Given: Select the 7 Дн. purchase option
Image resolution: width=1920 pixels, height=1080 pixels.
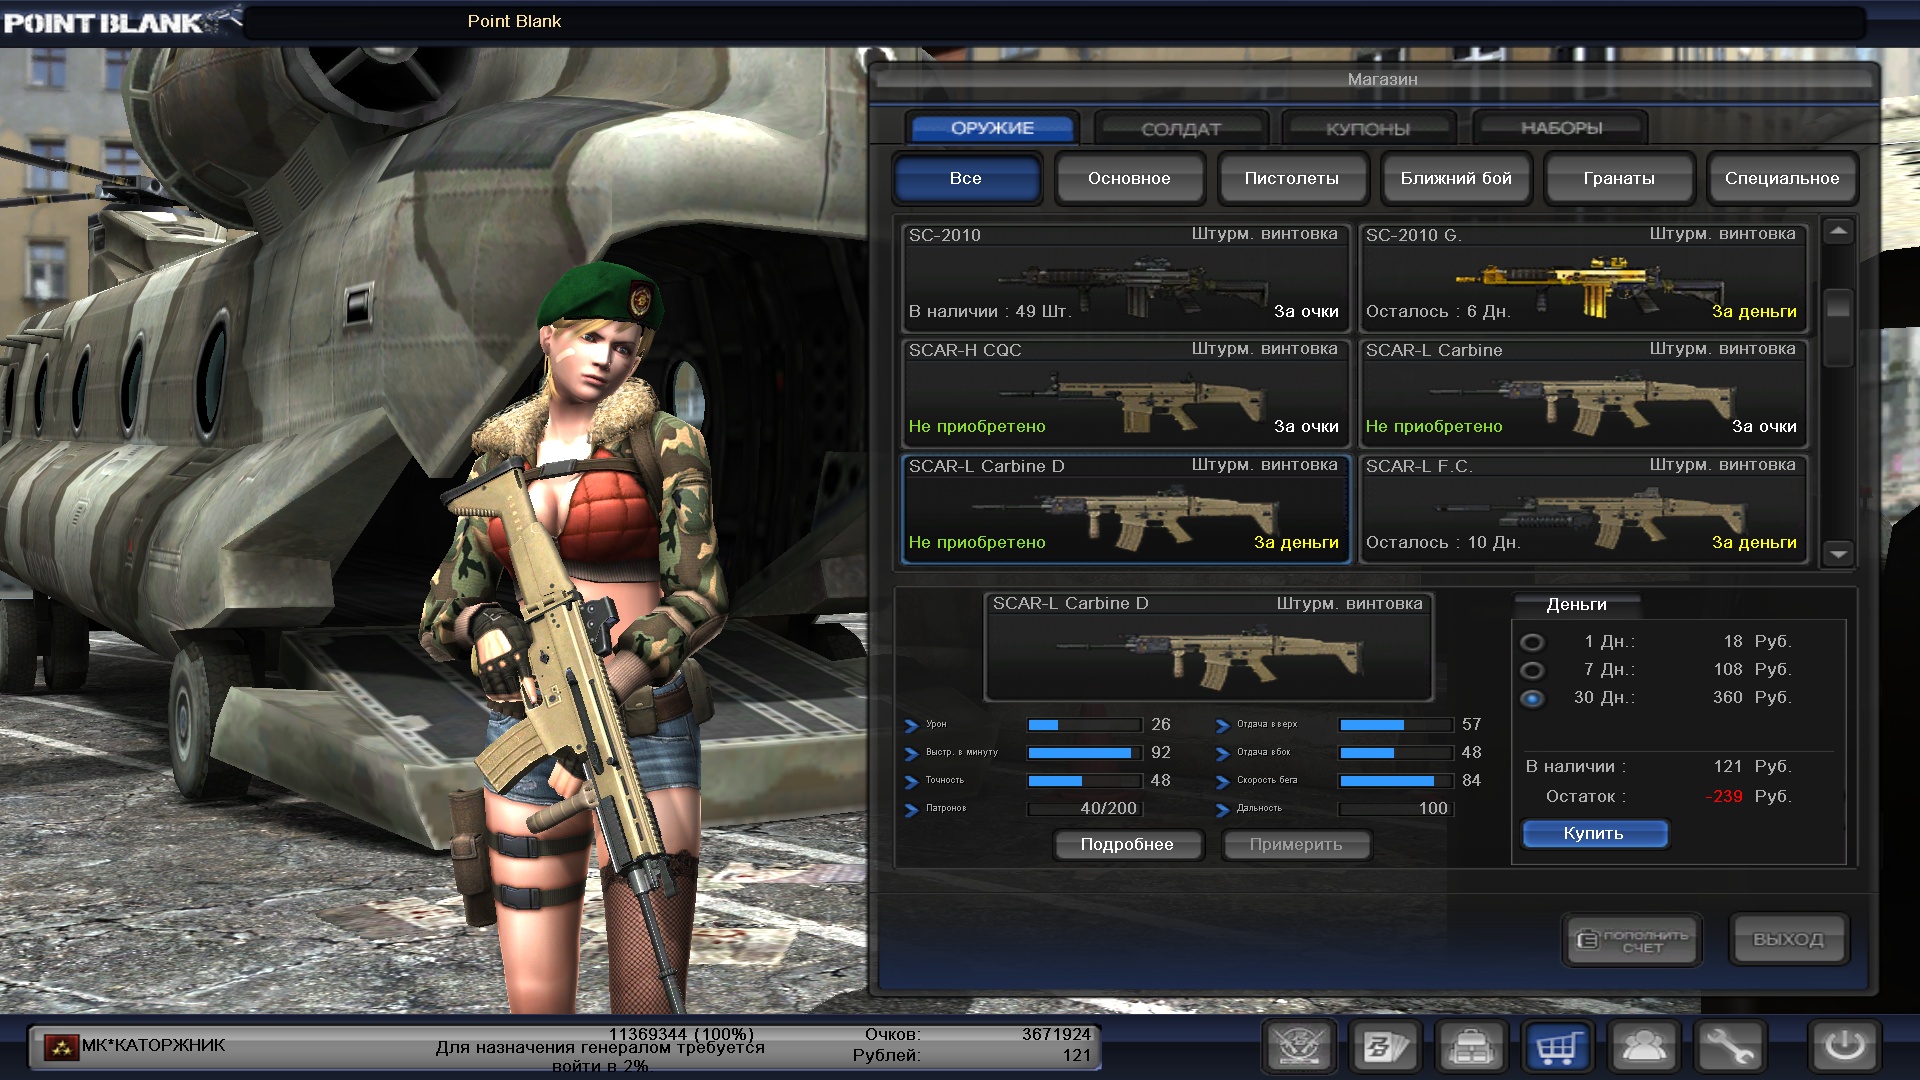Looking at the screenshot, I should click(1532, 670).
